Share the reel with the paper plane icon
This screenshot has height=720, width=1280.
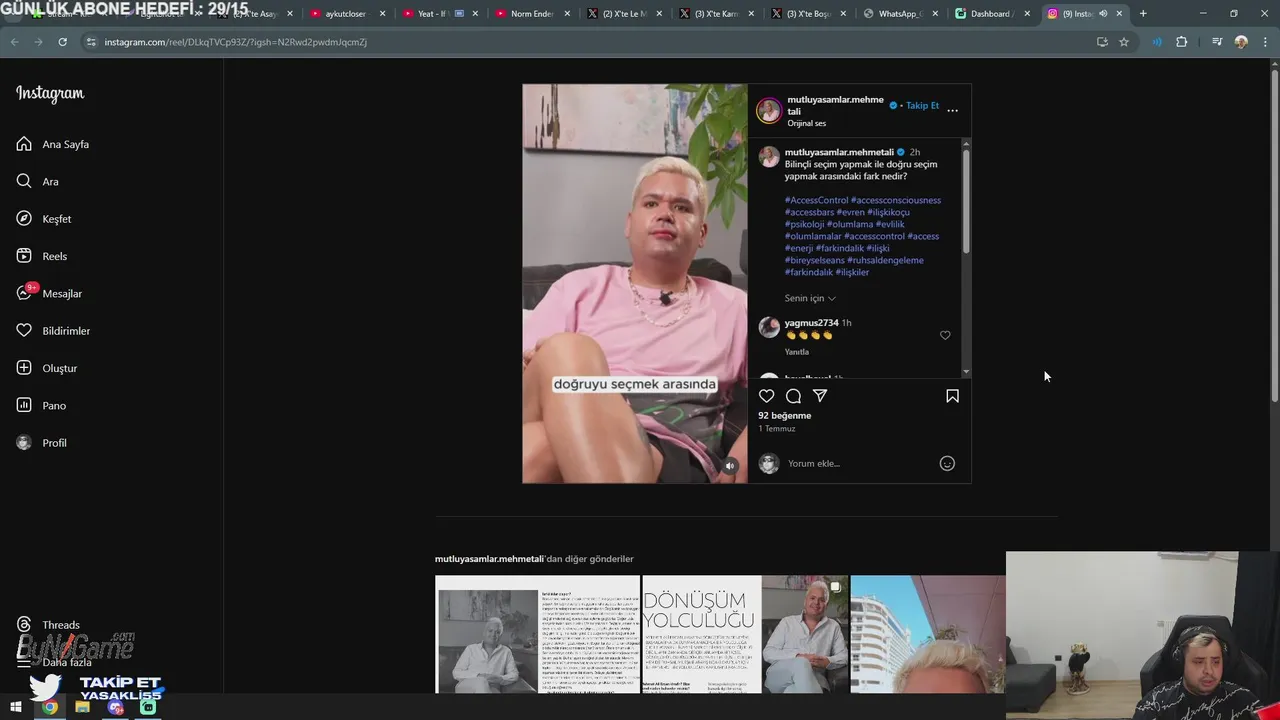pos(820,396)
